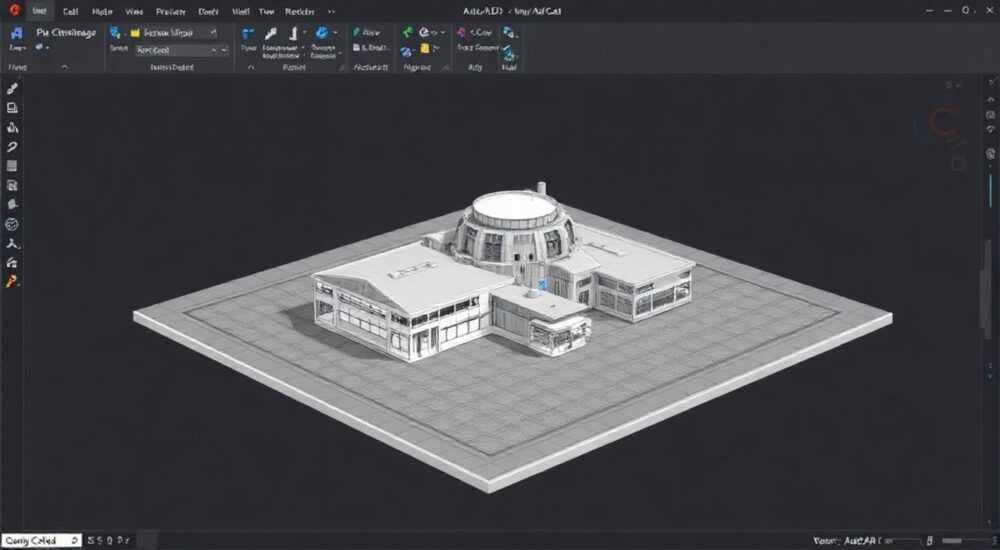Select the stacked sheets icon in left toolbar
Screen dimensions: 1000x550
pyautogui.click(x=12, y=186)
